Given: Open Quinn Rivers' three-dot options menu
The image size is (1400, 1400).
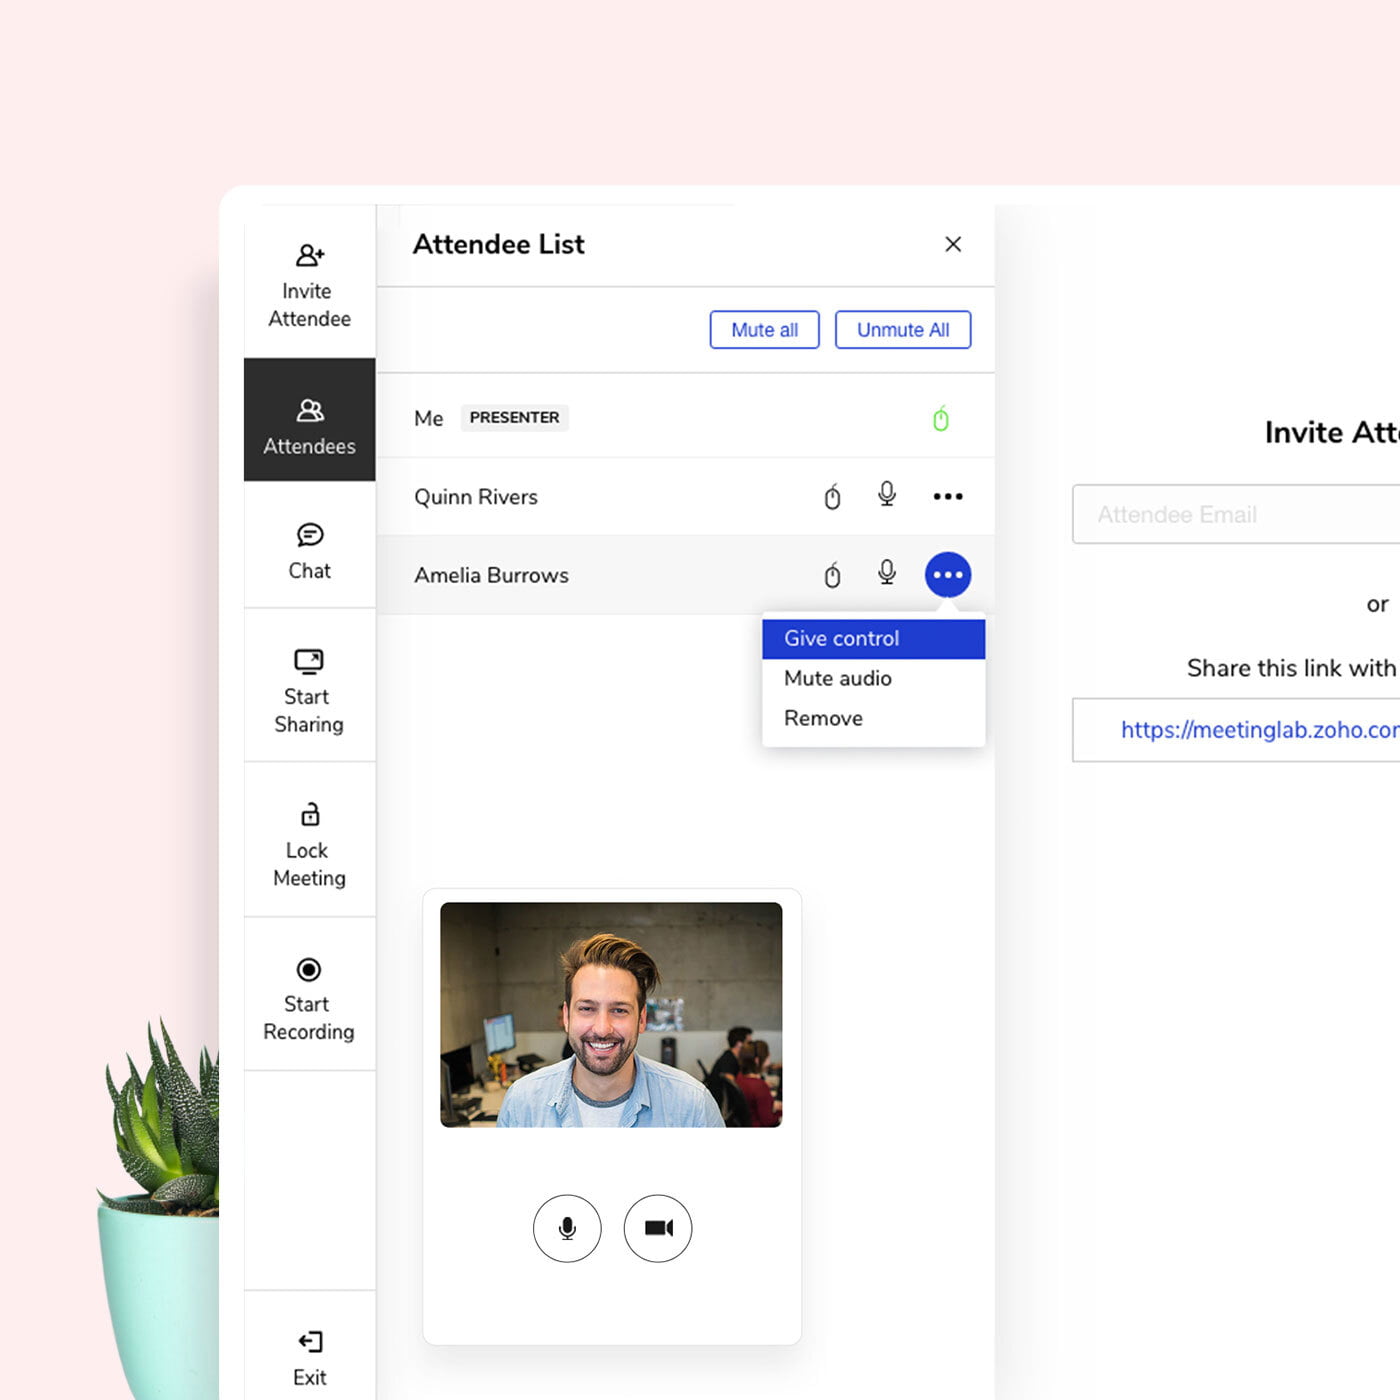Looking at the screenshot, I should (x=948, y=496).
